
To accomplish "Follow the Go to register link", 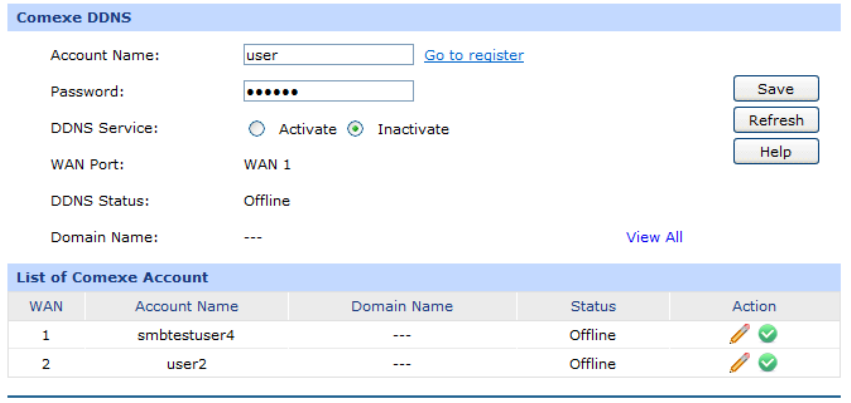I will click(x=474, y=56).
